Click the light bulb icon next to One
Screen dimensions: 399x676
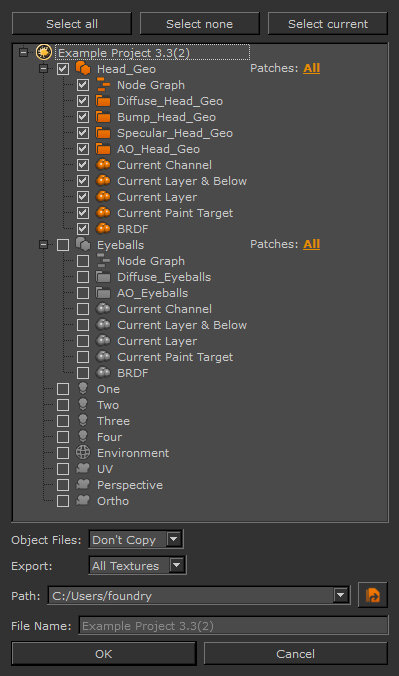click(83, 388)
